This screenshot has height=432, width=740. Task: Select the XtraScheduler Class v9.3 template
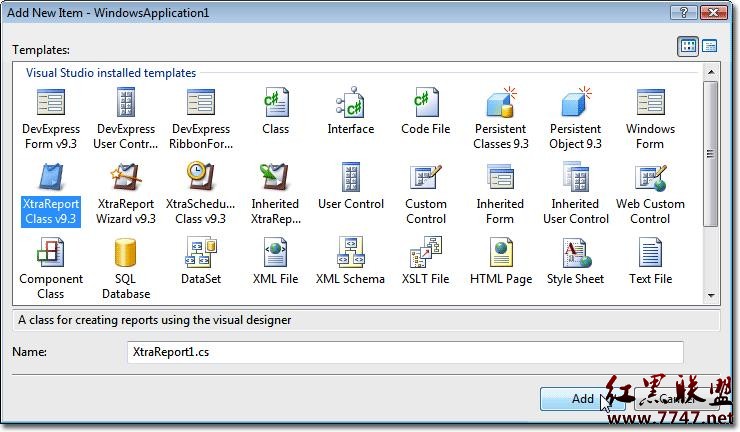pyautogui.click(x=201, y=194)
